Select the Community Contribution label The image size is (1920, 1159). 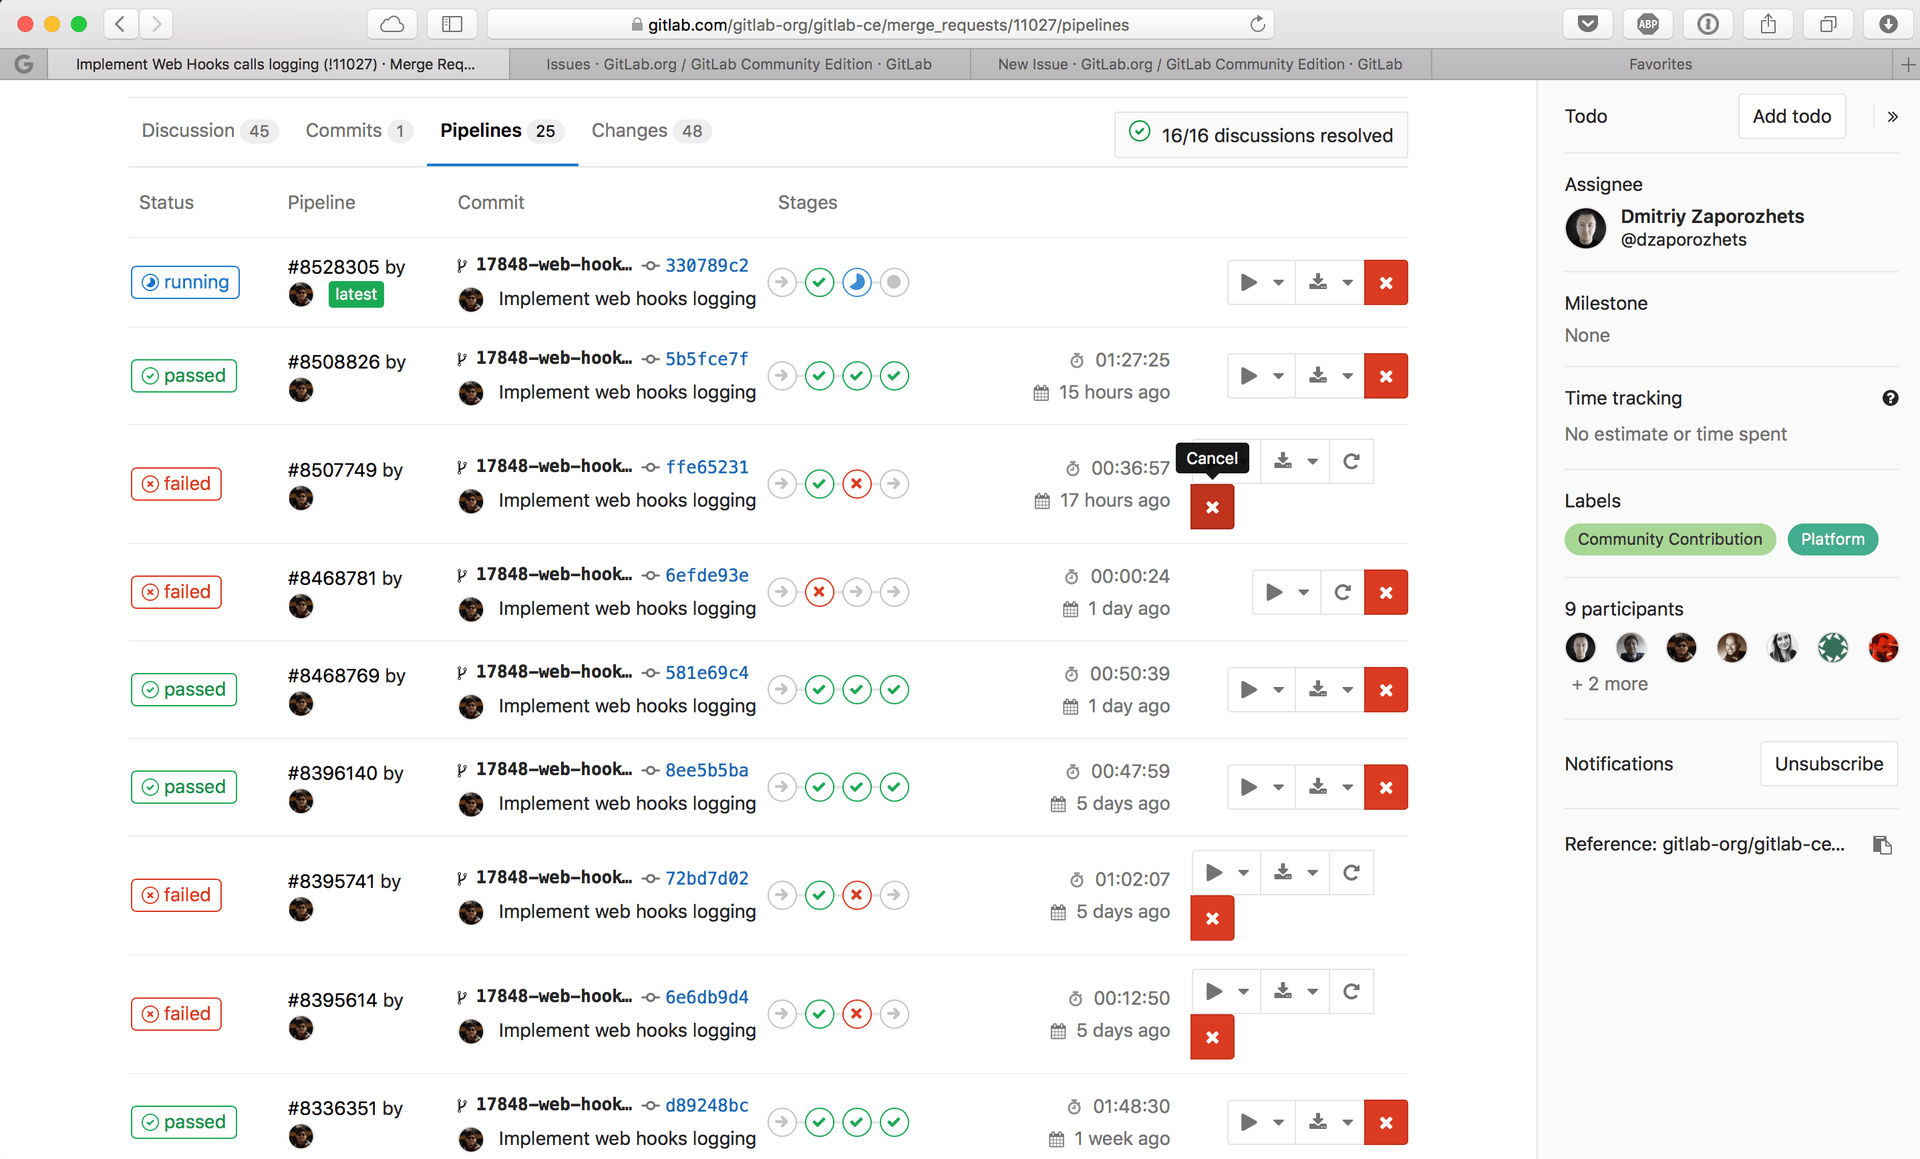pos(1669,539)
